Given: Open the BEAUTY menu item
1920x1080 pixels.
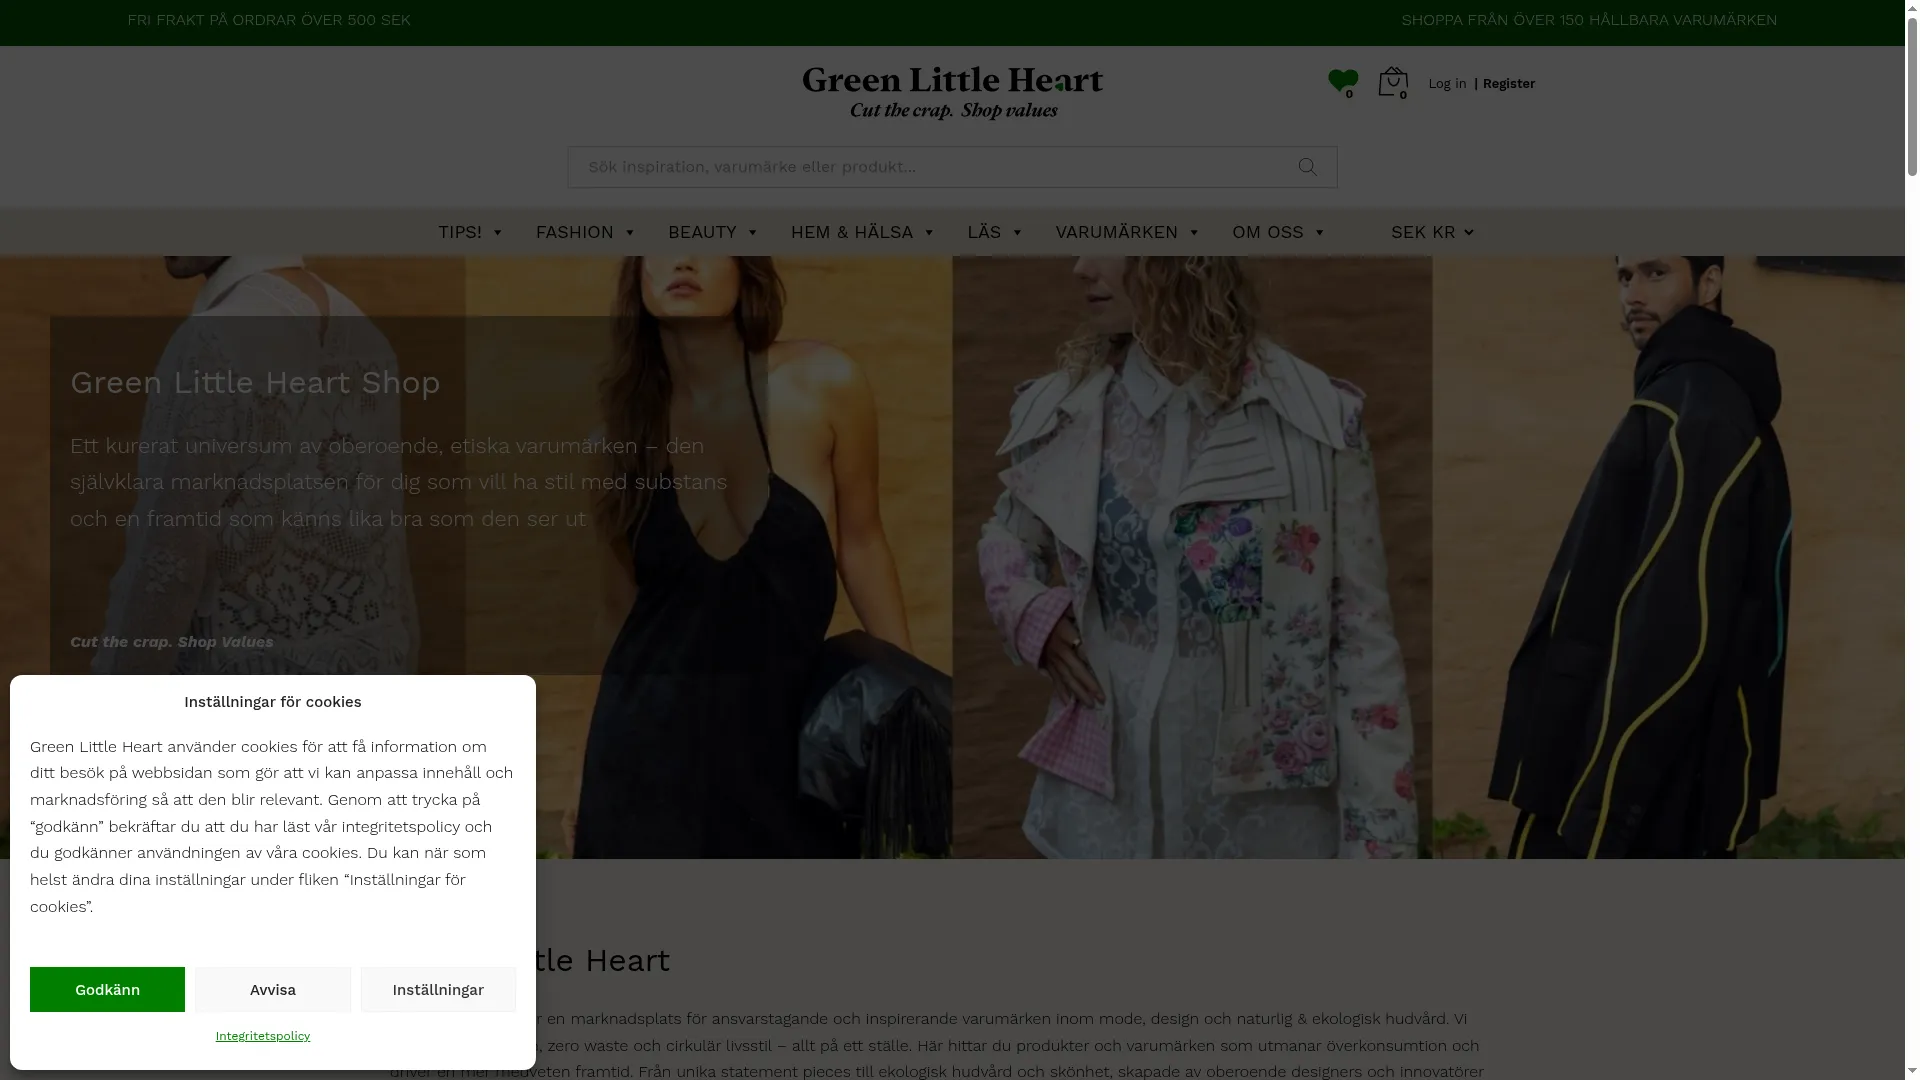Looking at the screenshot, I should 702,232.
